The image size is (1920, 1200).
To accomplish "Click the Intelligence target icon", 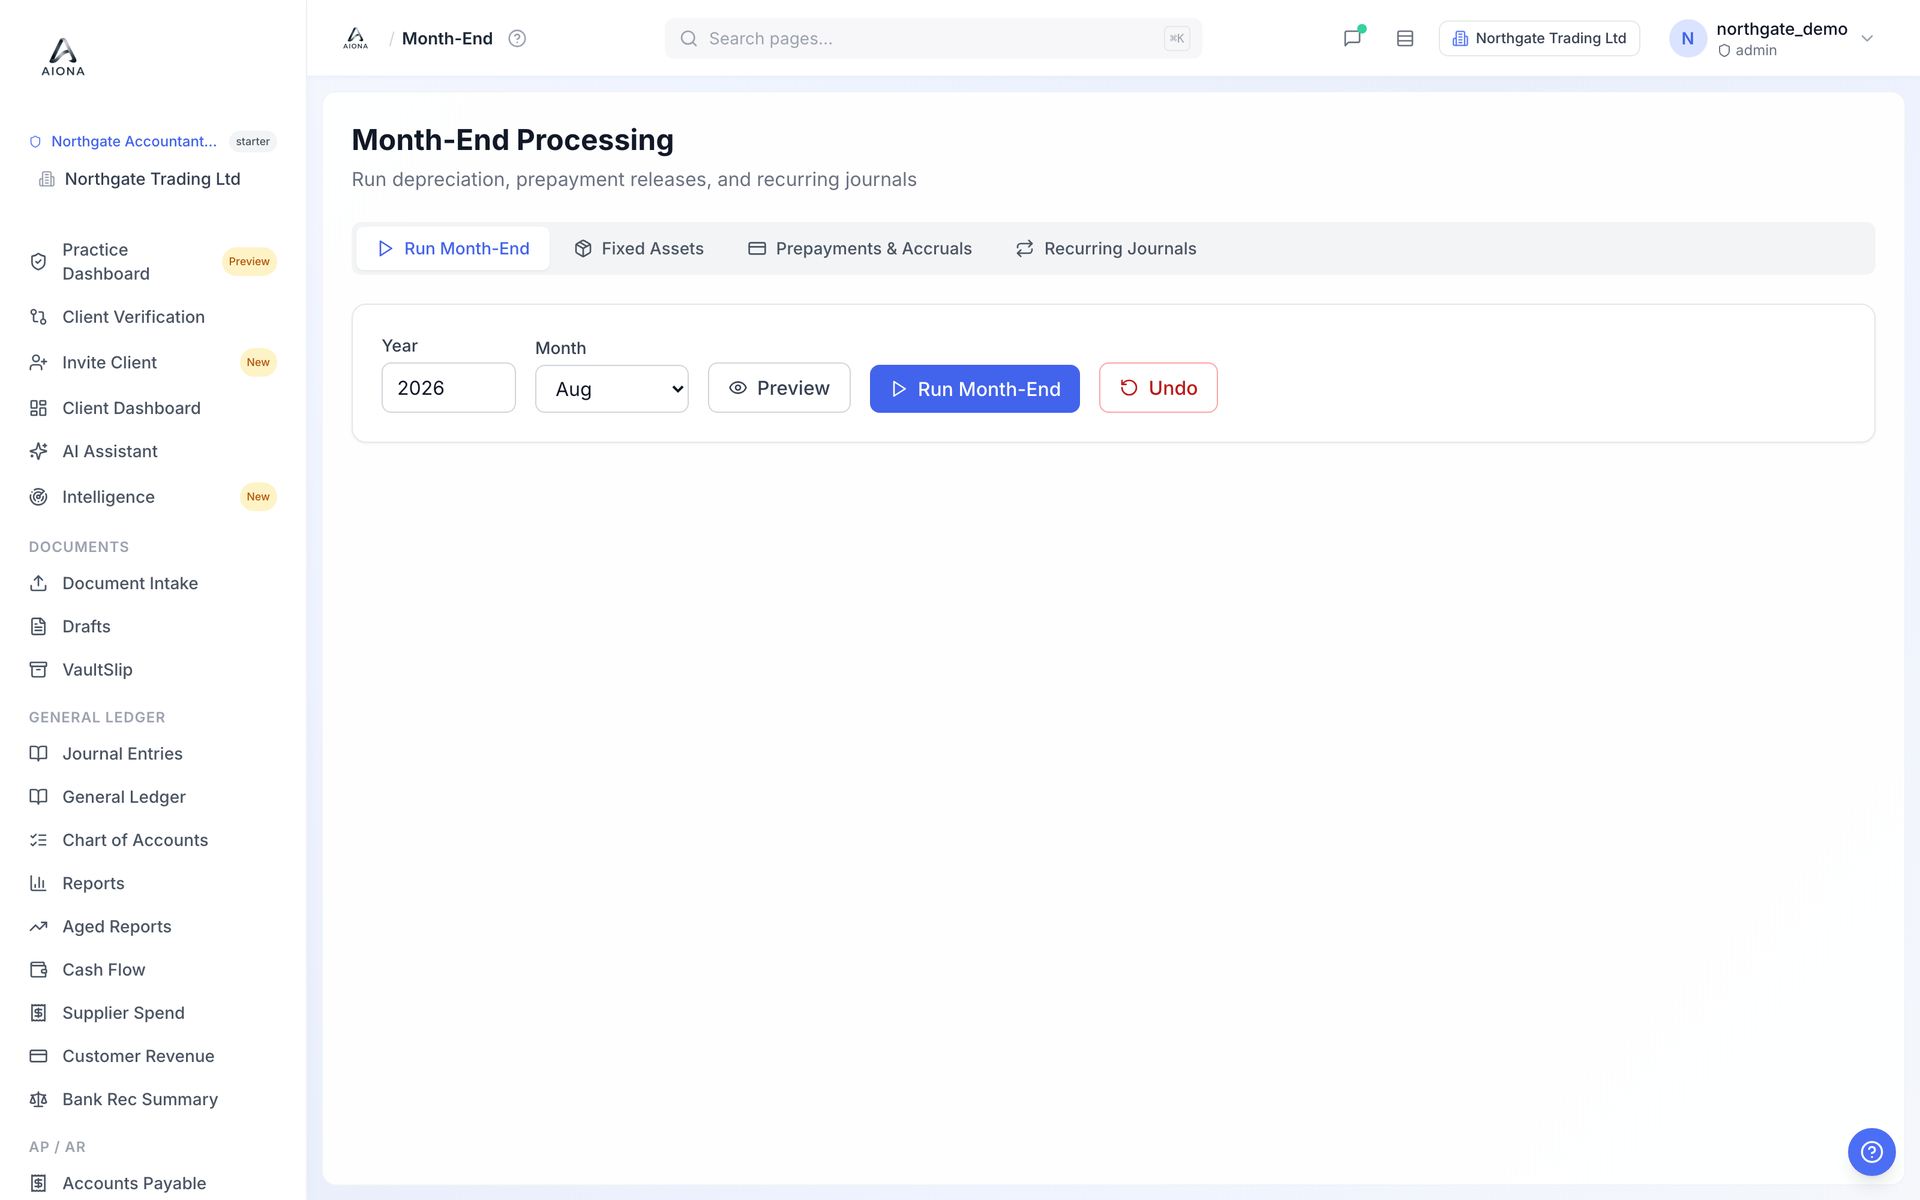I will [x=38, y=497].
